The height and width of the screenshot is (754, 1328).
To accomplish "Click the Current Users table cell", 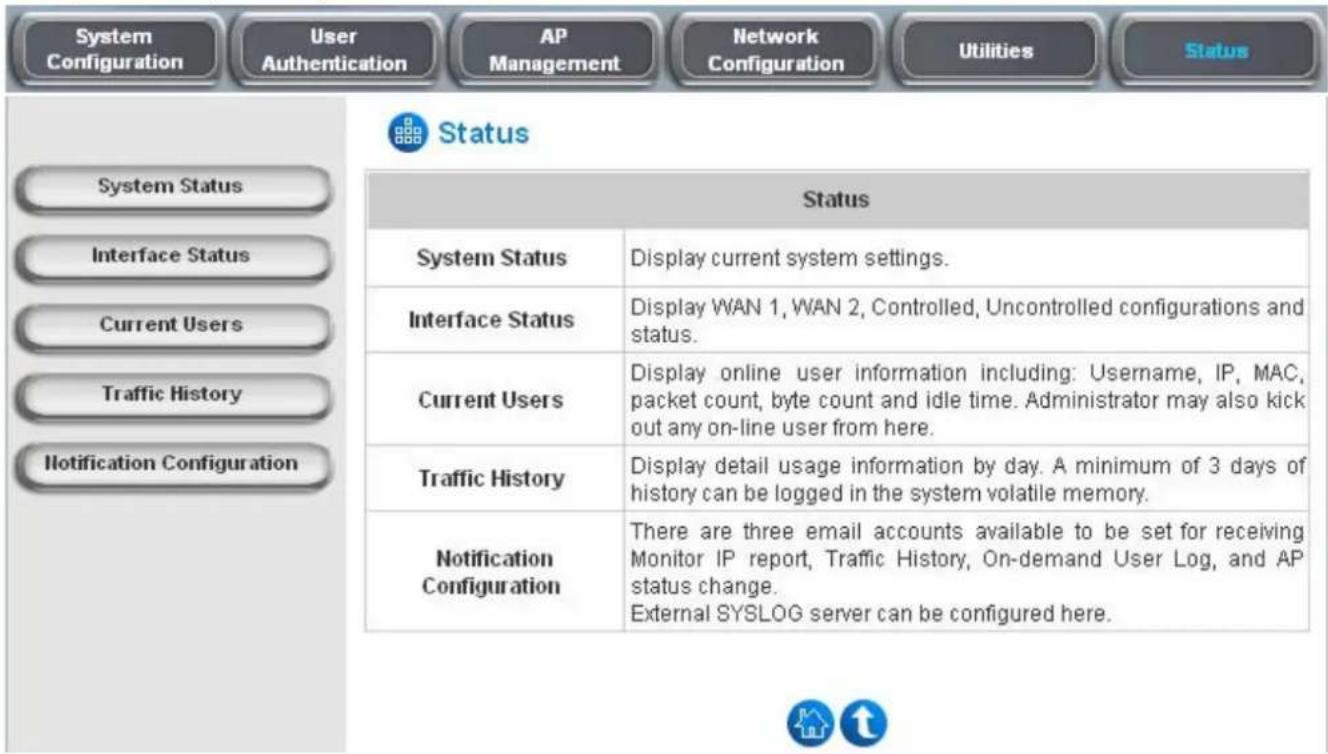I will (x=495, y=400).
